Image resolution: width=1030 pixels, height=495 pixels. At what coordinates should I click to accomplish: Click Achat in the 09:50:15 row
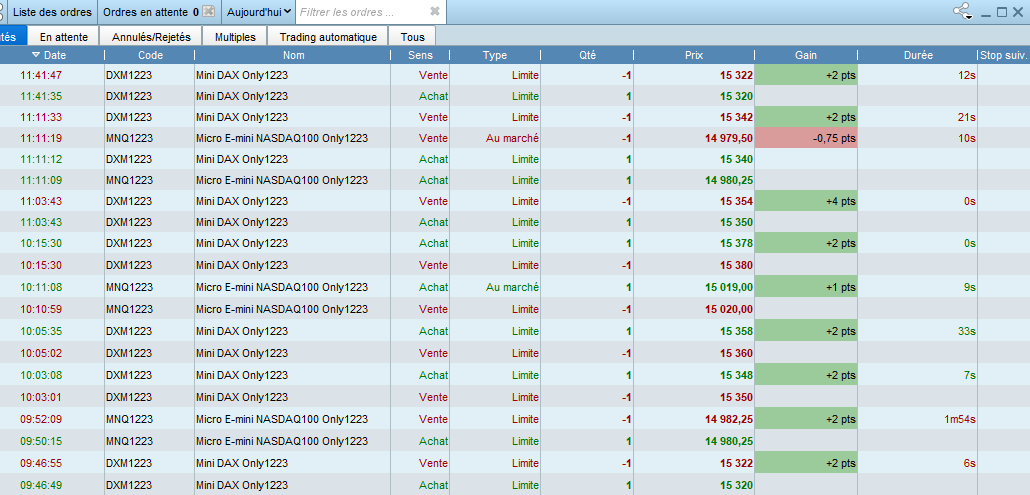[434, 441]
